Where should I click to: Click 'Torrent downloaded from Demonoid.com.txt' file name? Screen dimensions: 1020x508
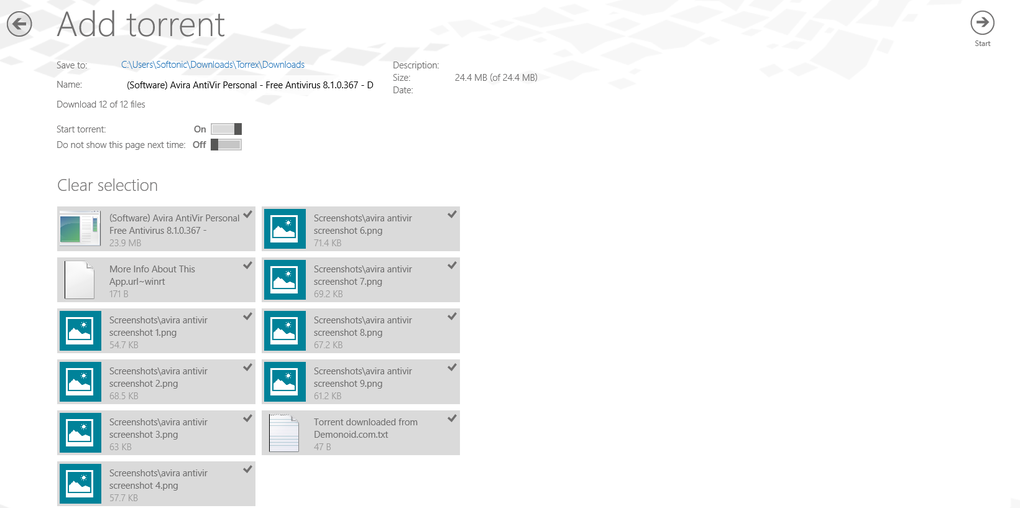coord(366,429)
